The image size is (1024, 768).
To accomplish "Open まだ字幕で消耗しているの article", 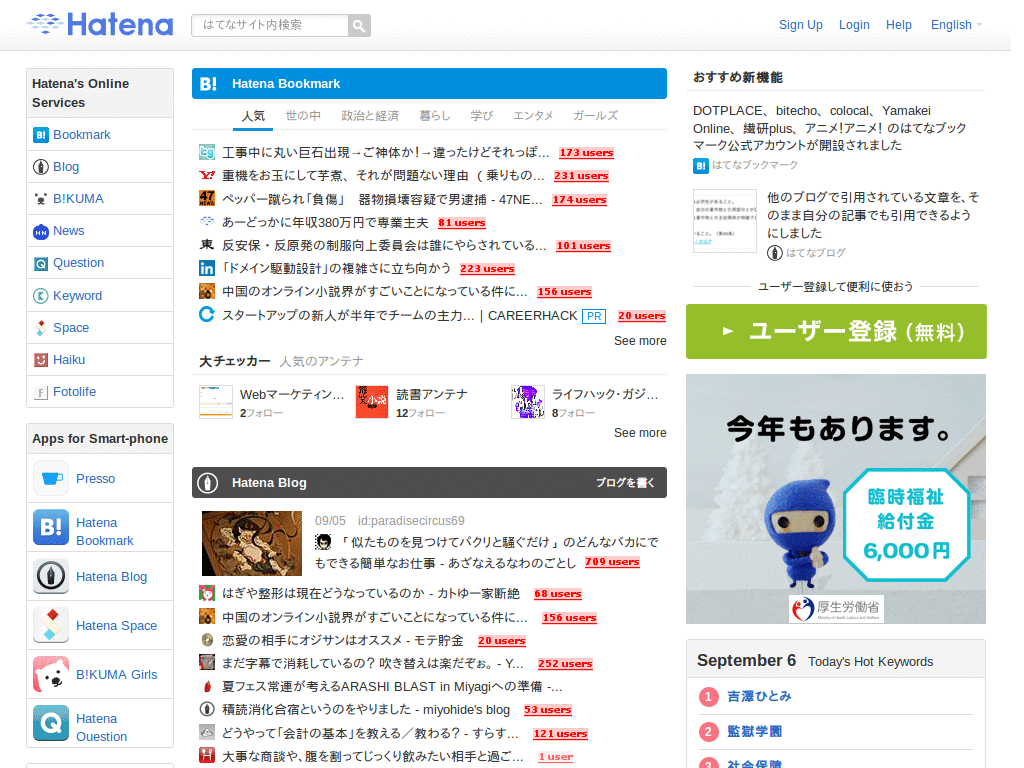I will pyautogui.click(x=373, y=664).
